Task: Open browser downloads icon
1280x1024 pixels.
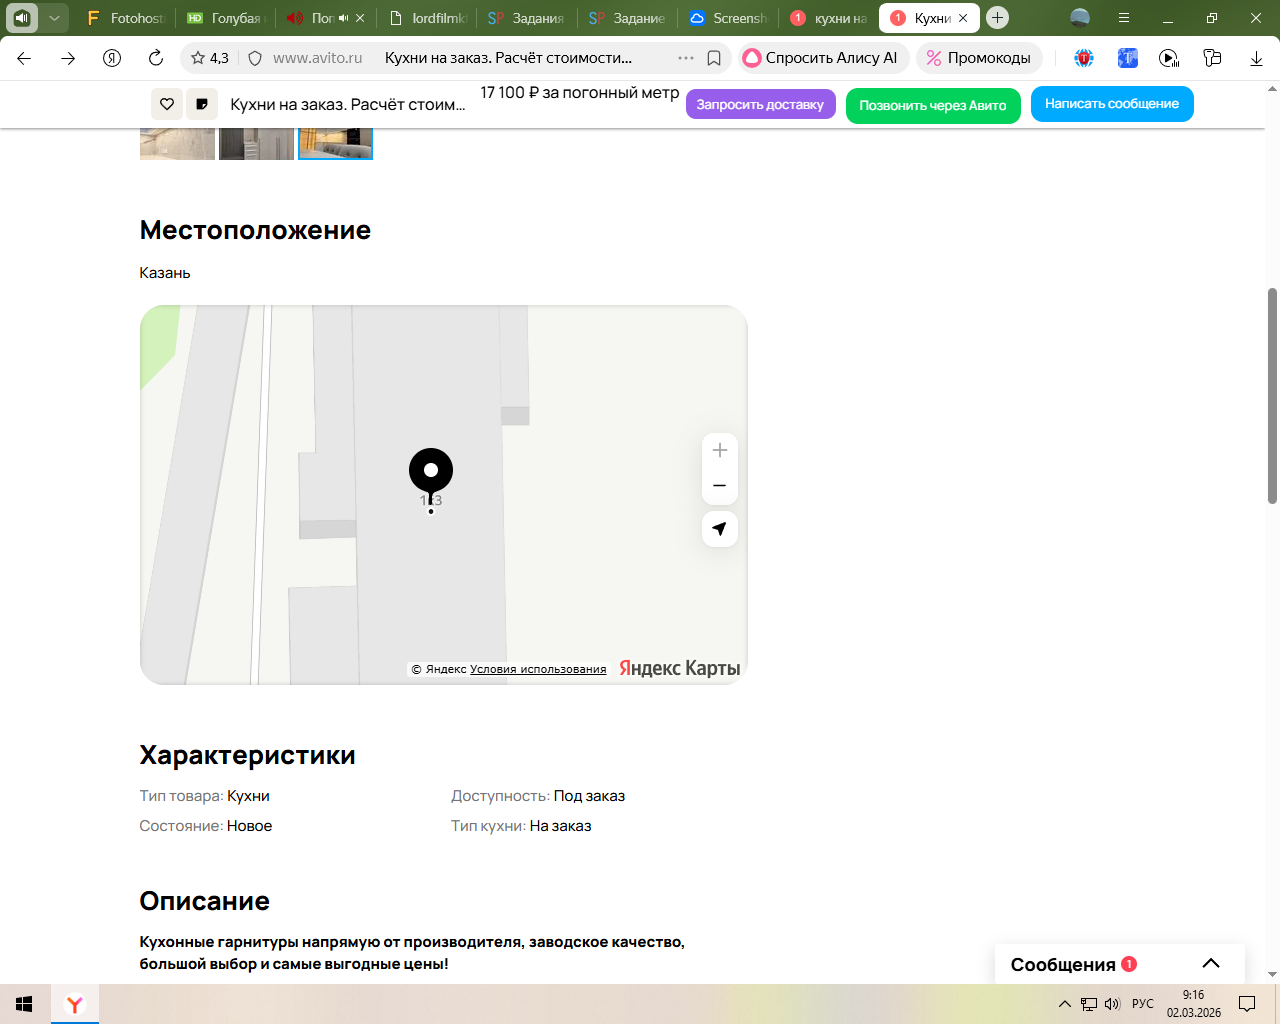Action: click(1256, 58)
